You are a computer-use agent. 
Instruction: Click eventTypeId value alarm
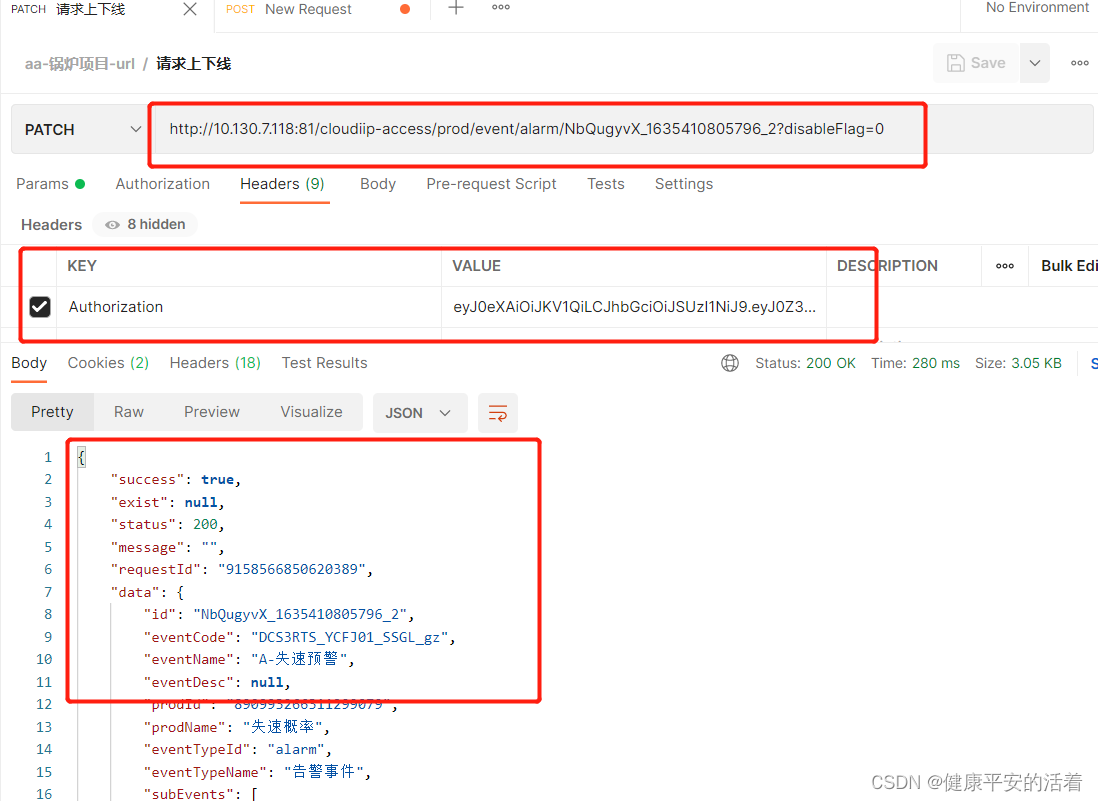296,750
